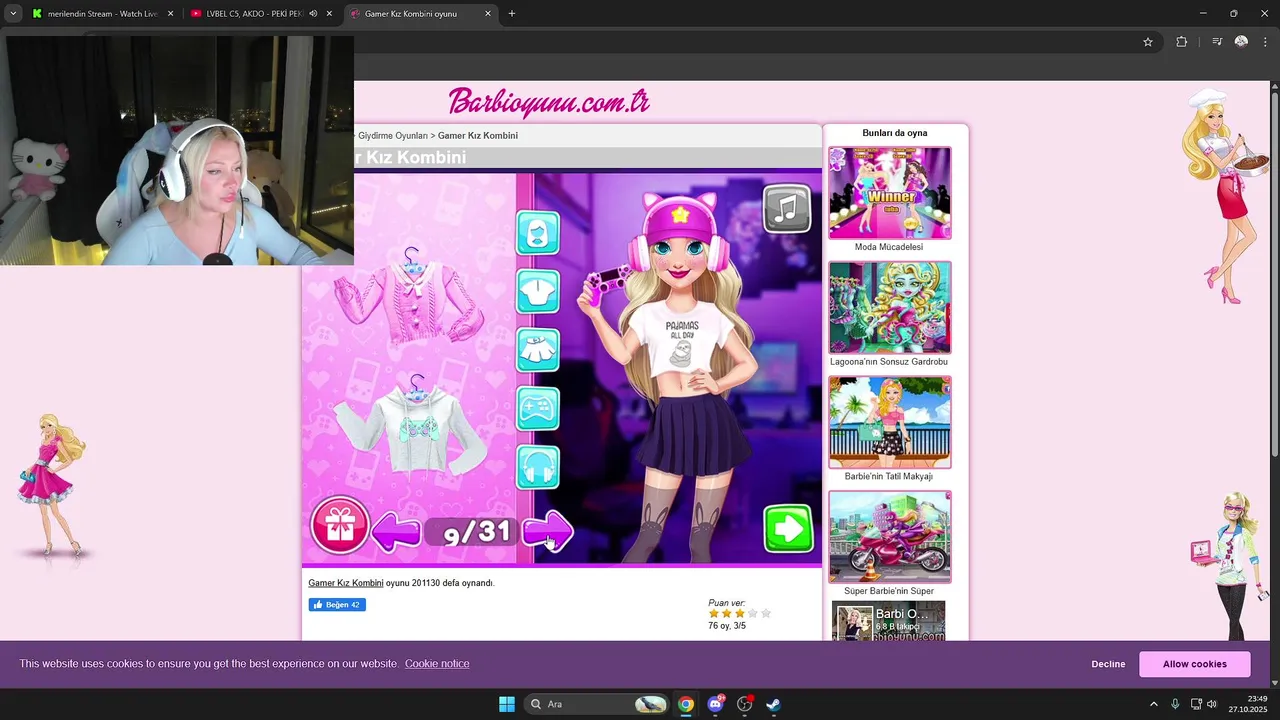This screenshot has width=1280, height=720.
Task: Bookmark this page with the star icon
Action: pyautogui.click(x=1148, y=42)
